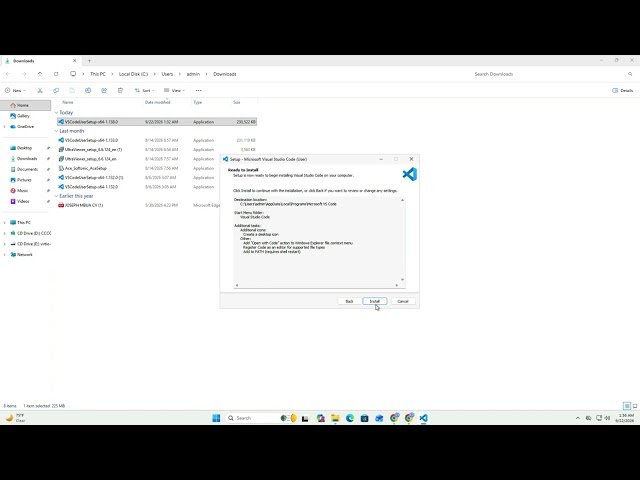The height and width of the screenshot is (480, 640).
Task: Click the Search Downloads field
Action: point(552,74)
